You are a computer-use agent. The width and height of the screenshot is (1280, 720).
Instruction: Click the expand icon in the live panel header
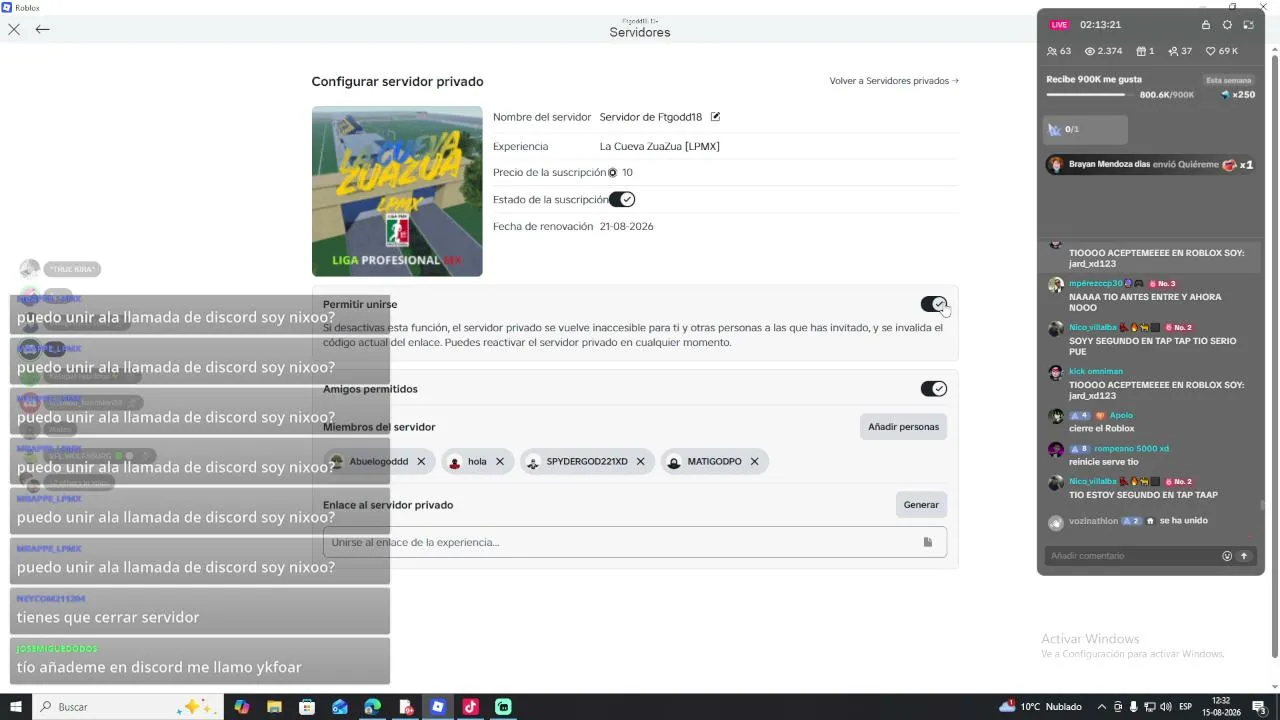pos(1248,25)
